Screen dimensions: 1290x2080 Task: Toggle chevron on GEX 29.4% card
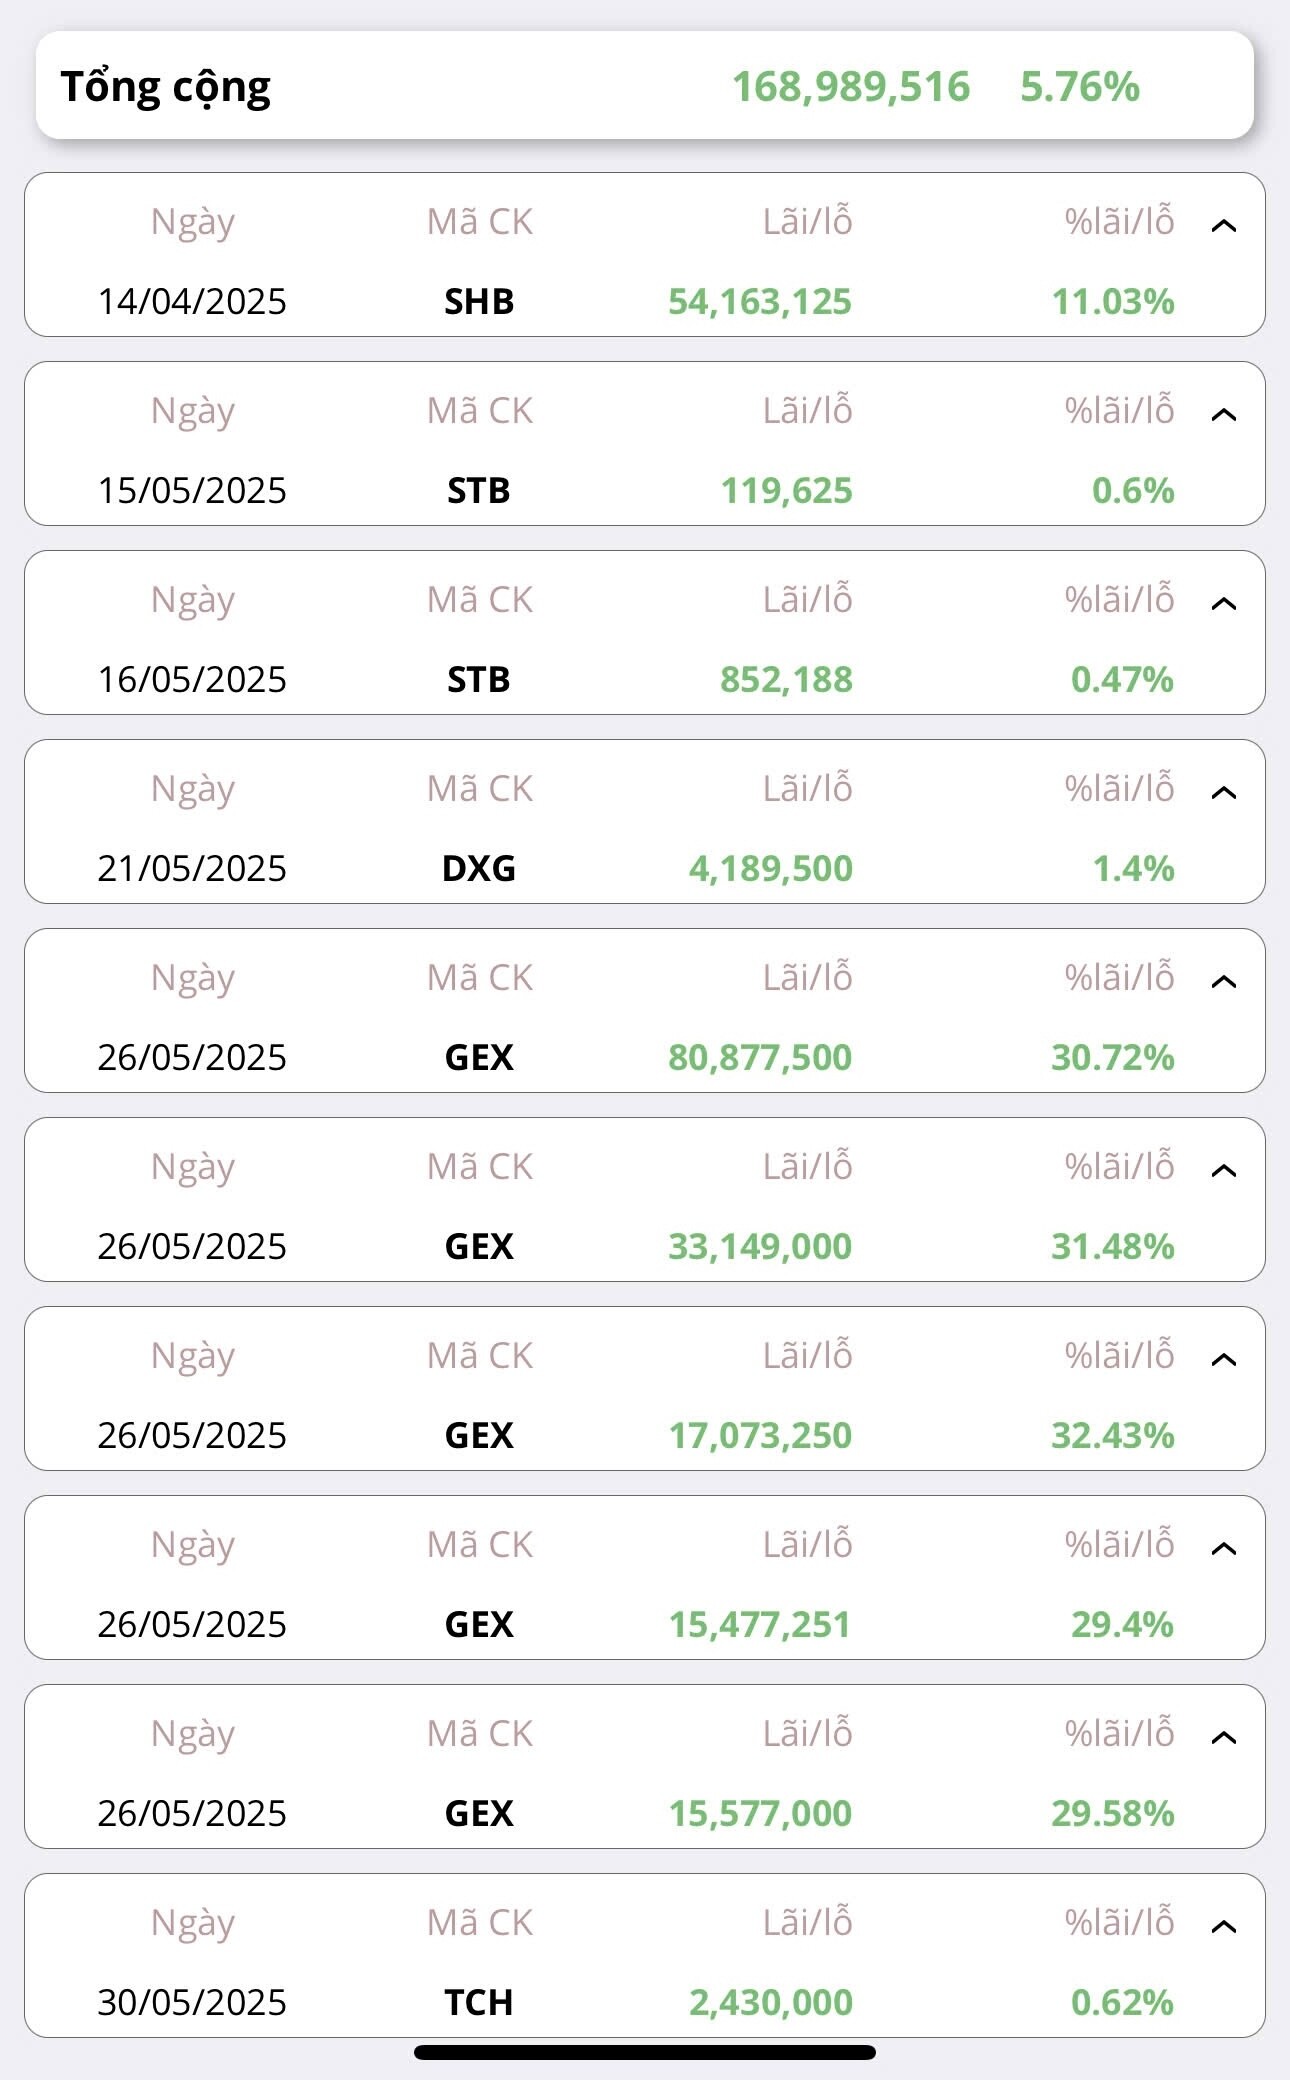click(1223, 1549)
